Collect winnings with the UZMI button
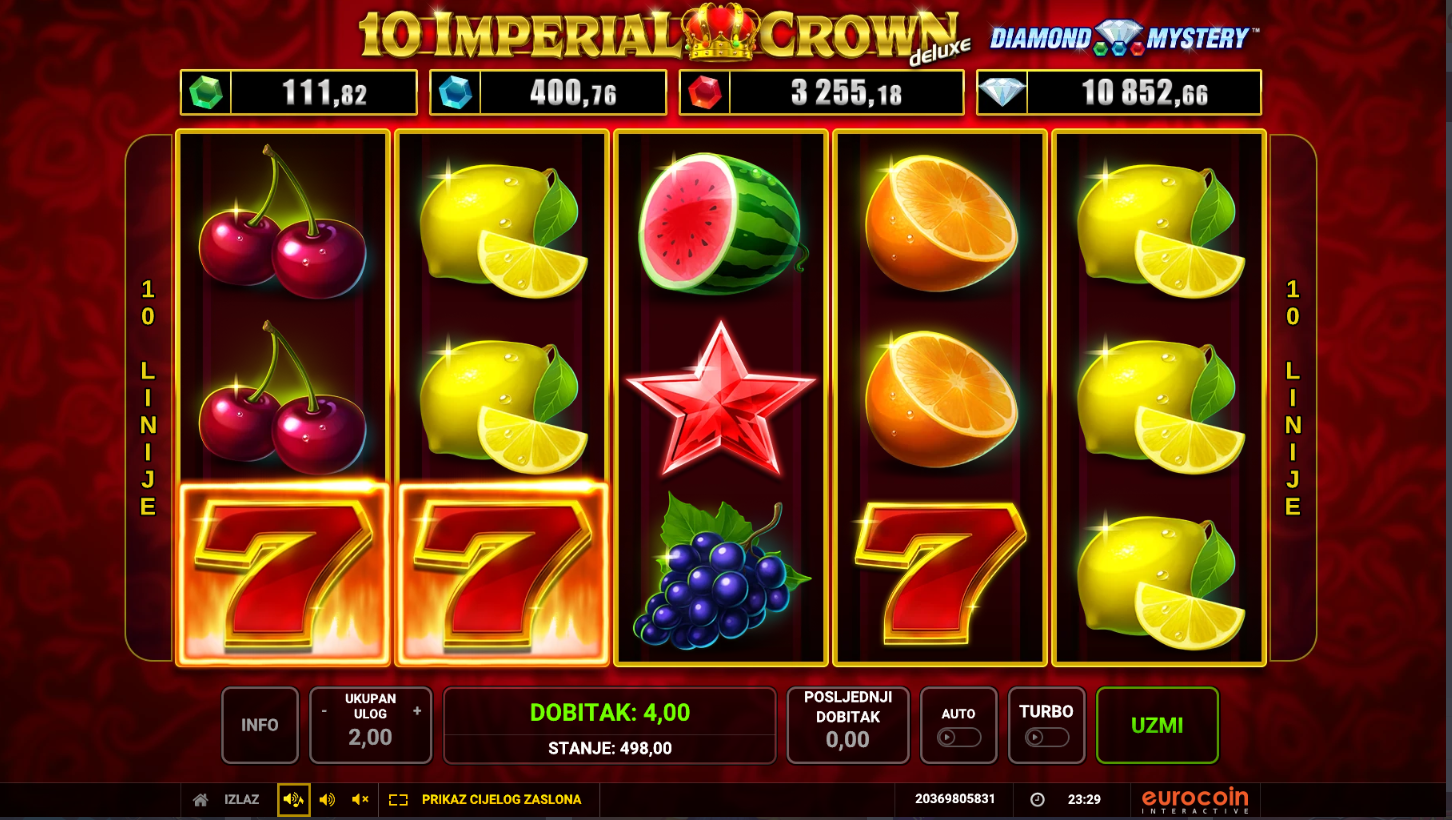 click(x=1157, y=725)
